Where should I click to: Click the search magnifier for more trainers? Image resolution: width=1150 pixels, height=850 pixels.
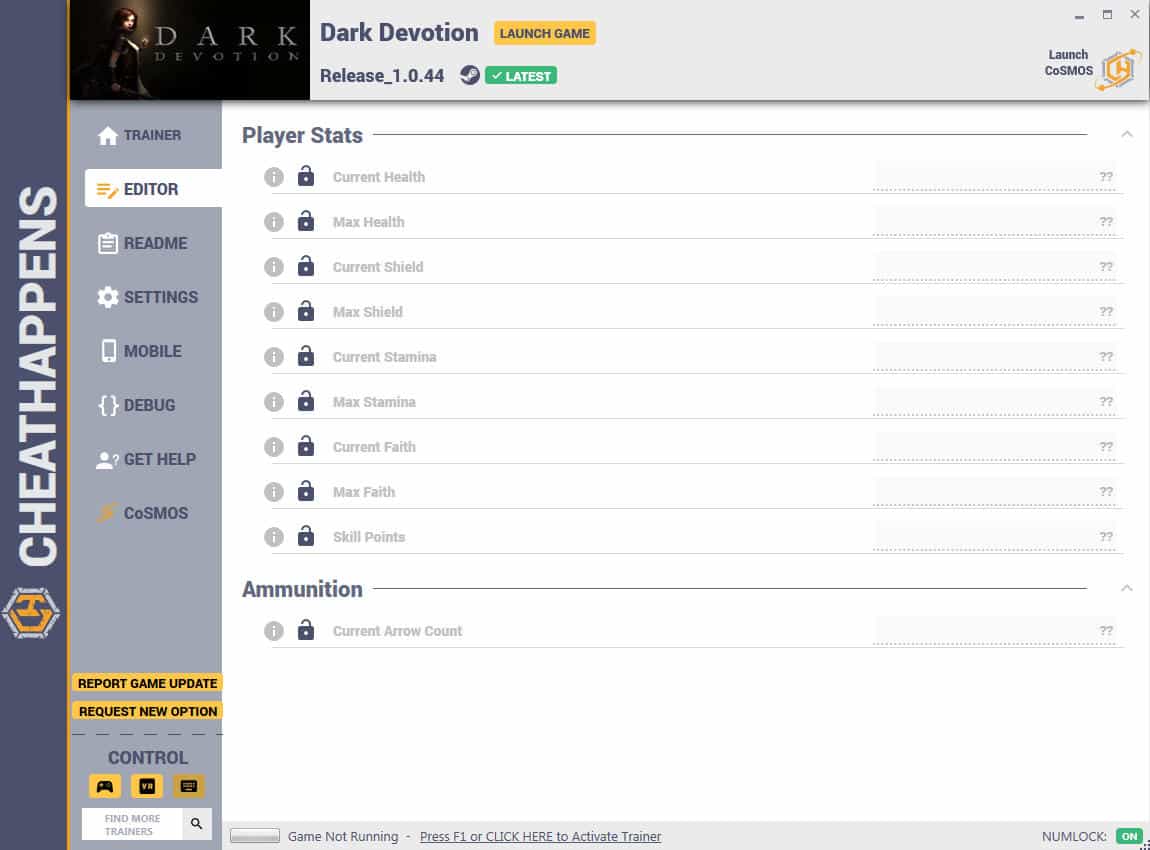[x=197, y=824]
